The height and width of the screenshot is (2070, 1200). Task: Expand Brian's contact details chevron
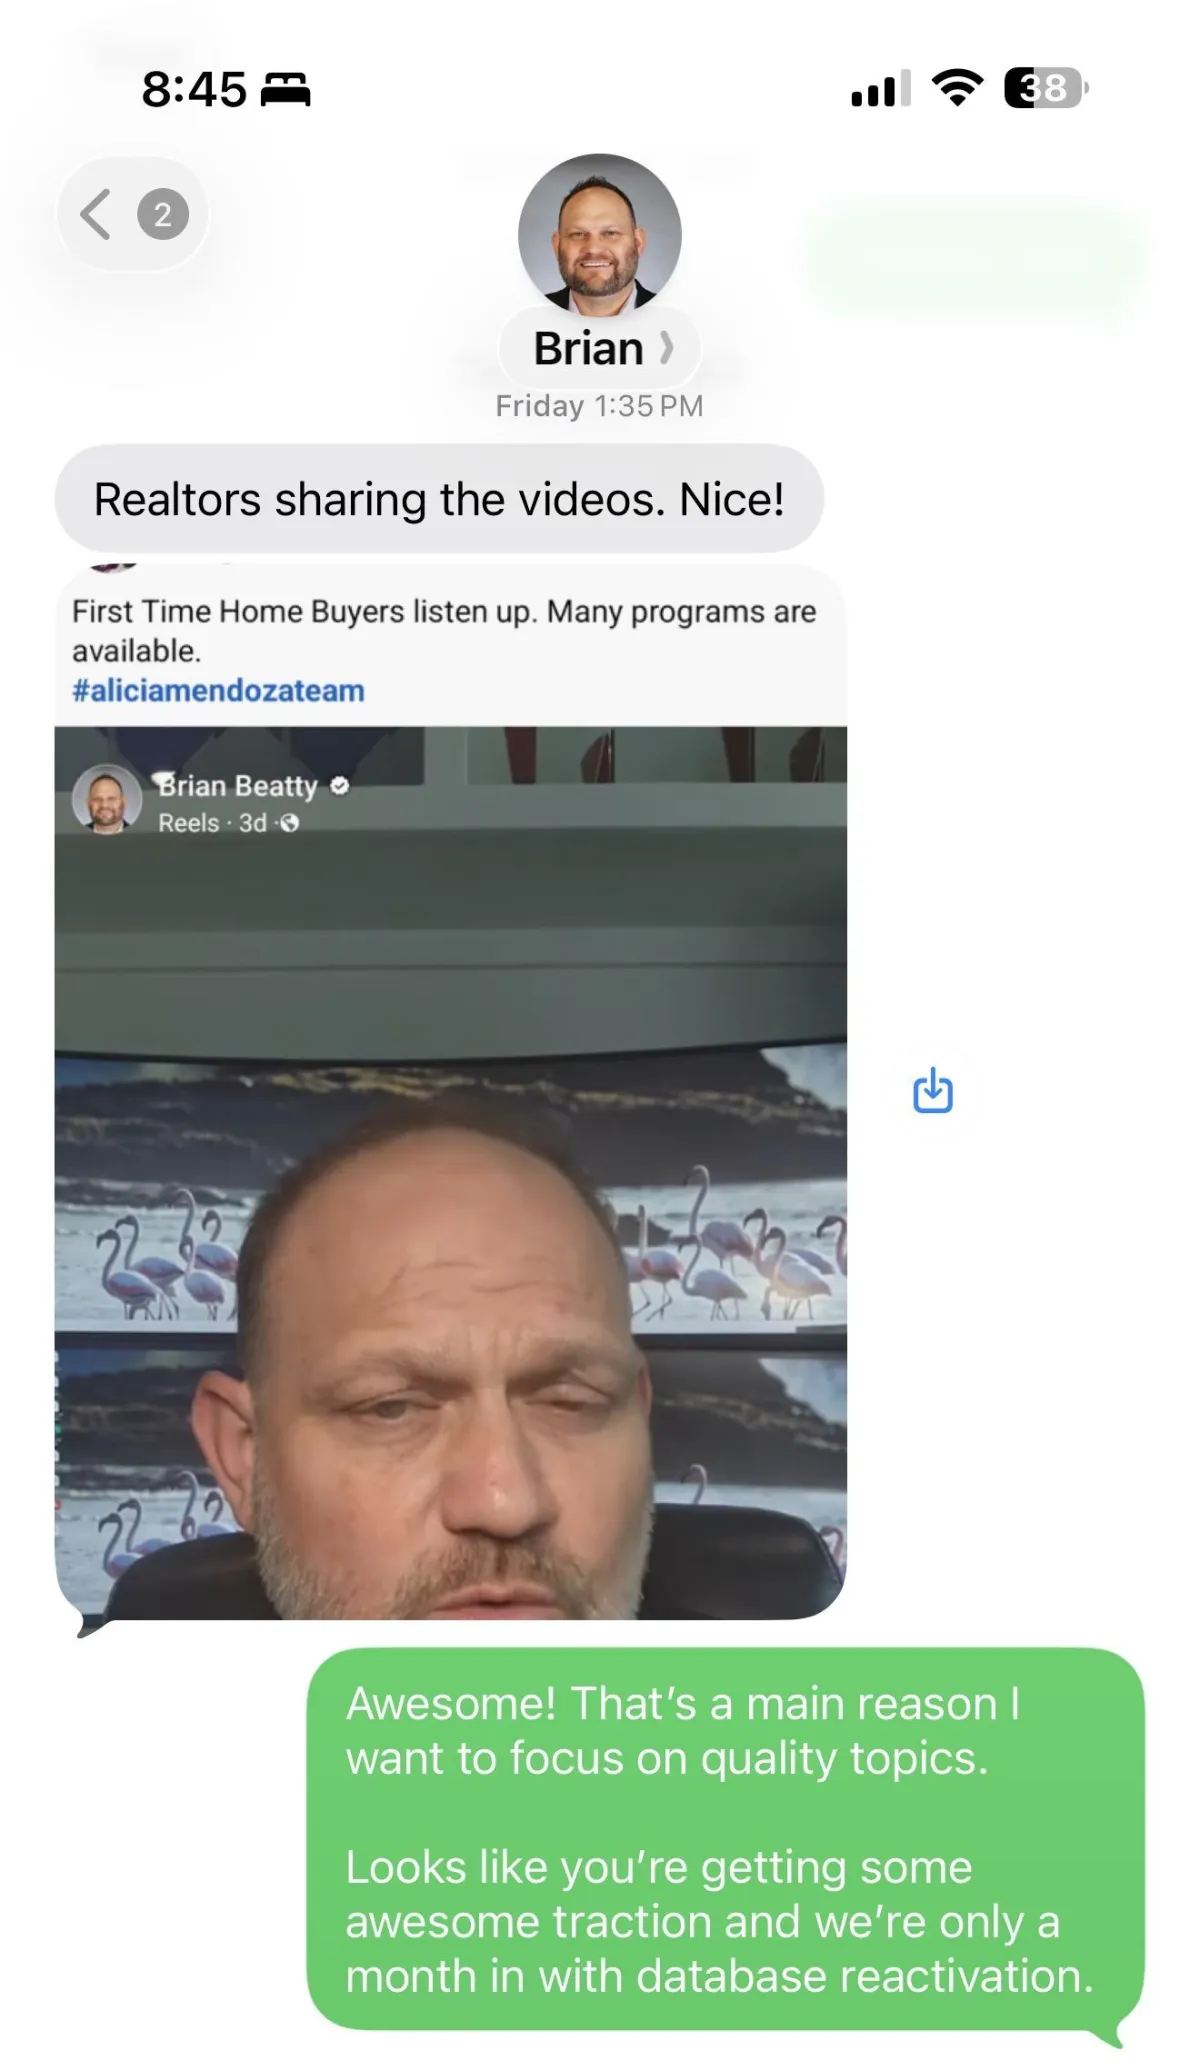(x=667, y=348)
